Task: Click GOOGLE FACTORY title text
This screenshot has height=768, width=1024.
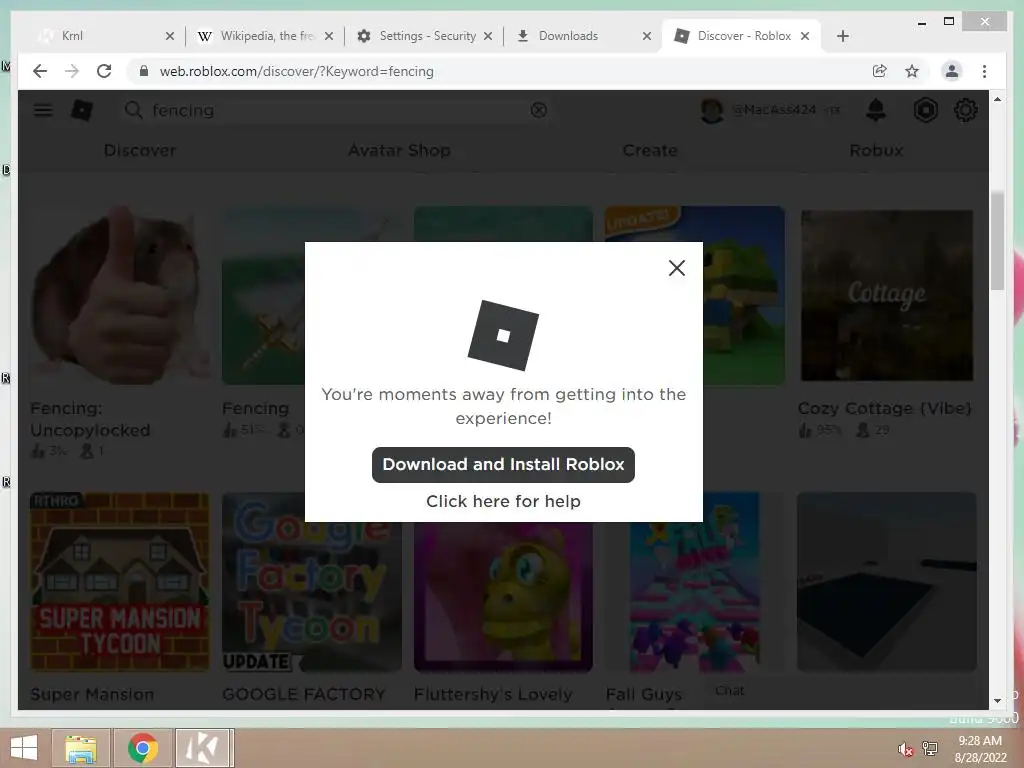Action: pos(304,694)
